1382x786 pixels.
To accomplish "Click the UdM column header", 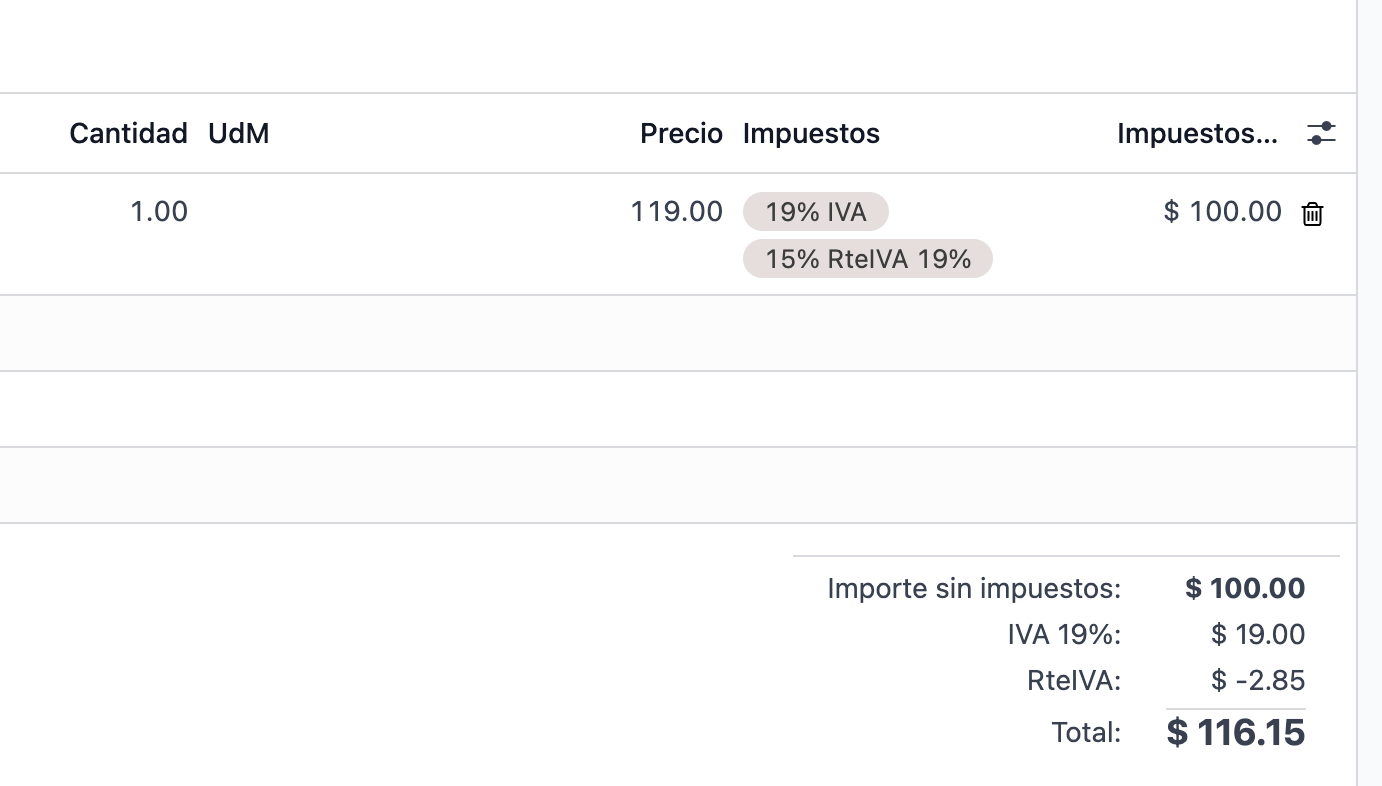I will [x=238, y=133].
